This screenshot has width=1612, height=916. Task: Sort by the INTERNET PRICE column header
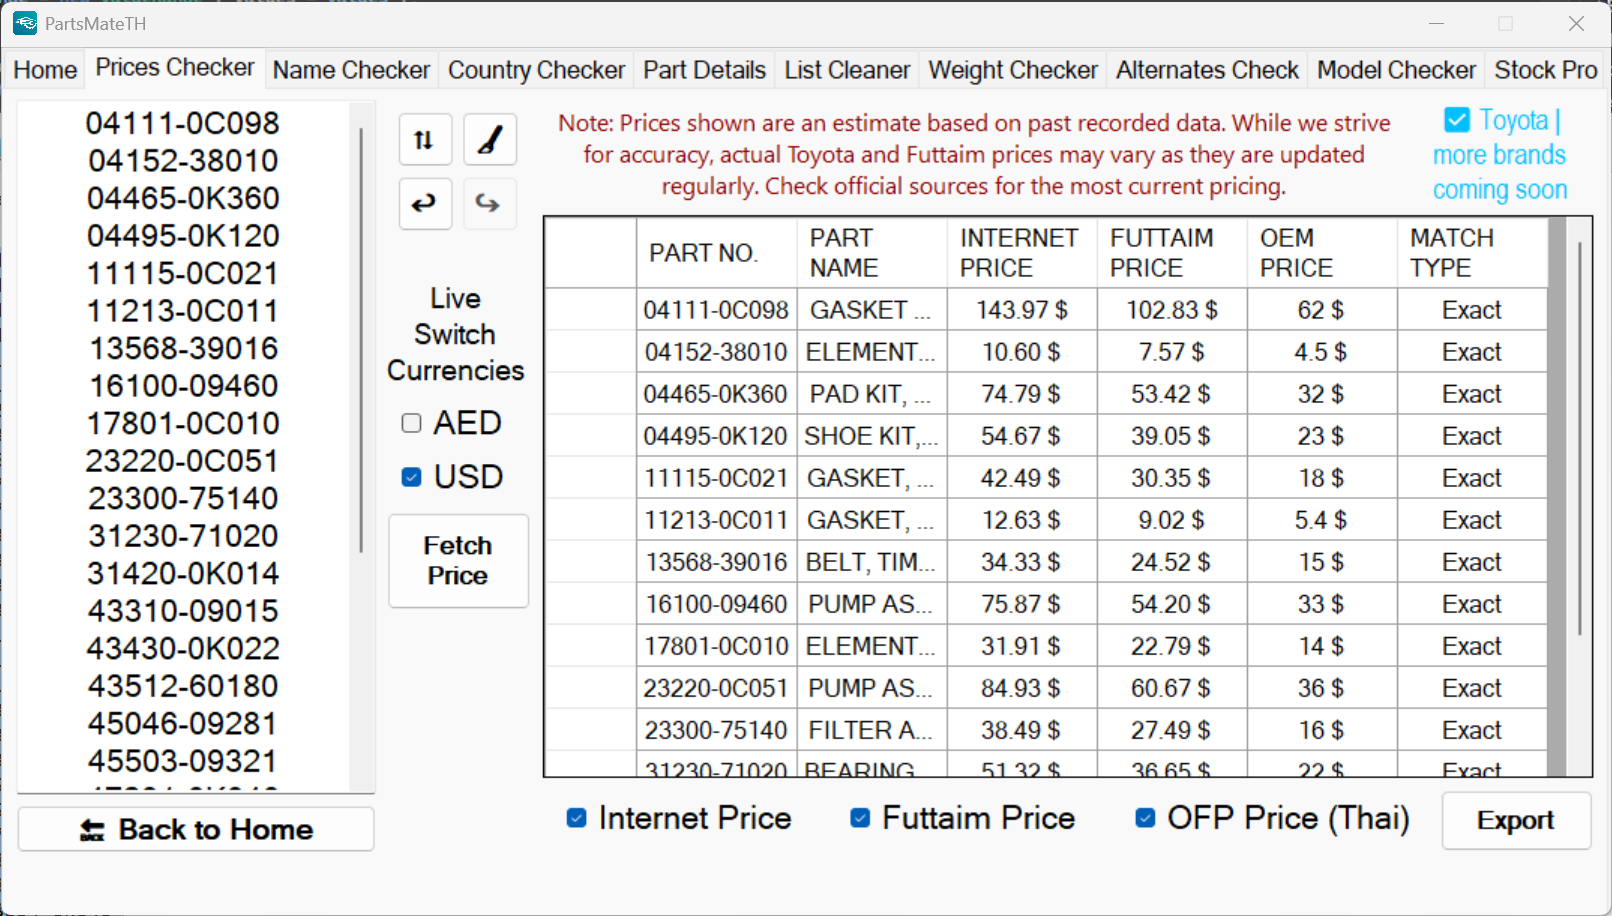tap(1020, 253)
